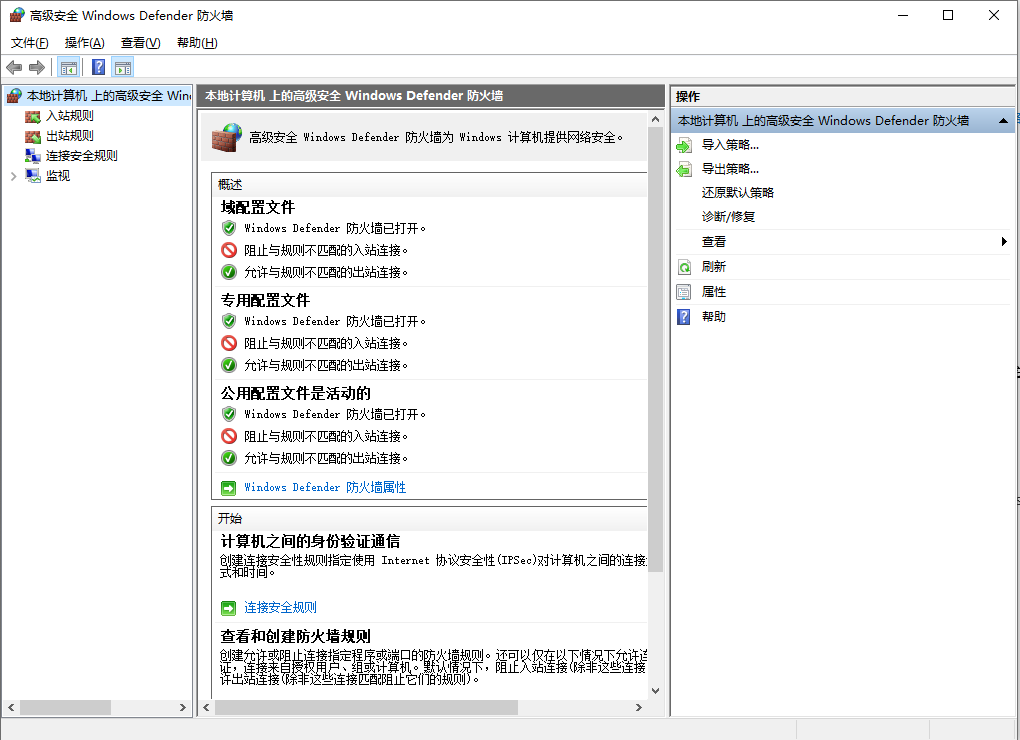Click the app icon in the title bar
Image resolution: width=1020 pixels, height=740 pixels.
coord(18,15)
